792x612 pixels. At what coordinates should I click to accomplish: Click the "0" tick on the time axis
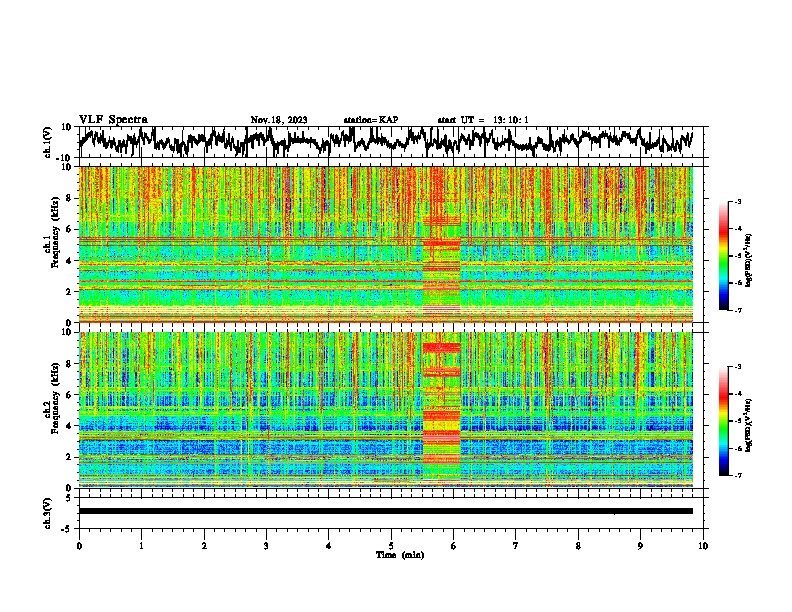[79, 546]
